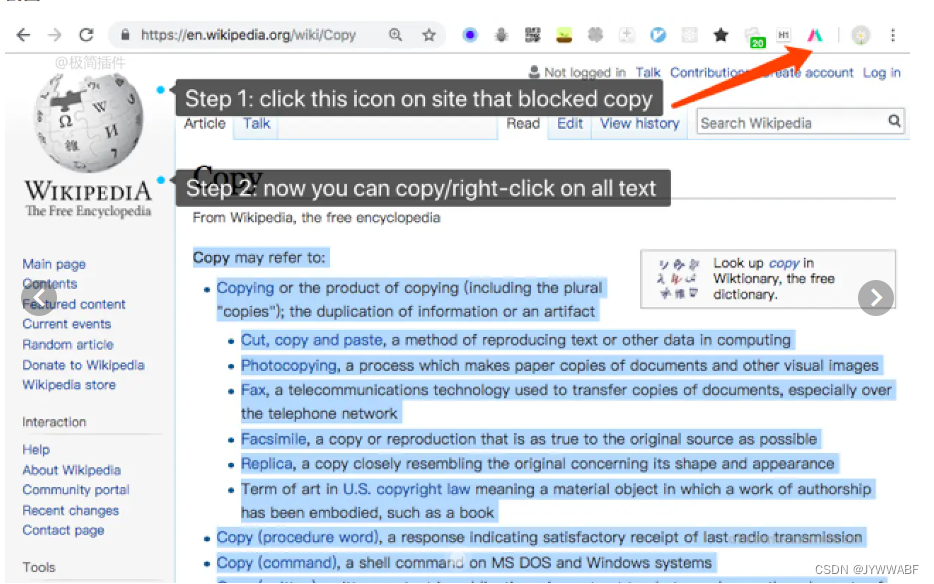Go back using the browser back arrow

pyautogui.click(x=23, y=35)
